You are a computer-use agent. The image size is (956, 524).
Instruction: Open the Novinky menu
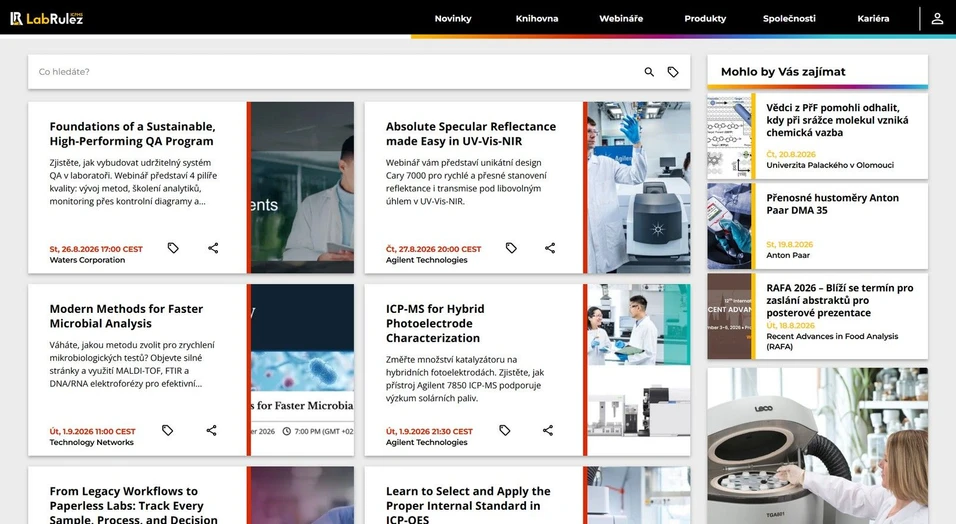(x=453, y=18)
